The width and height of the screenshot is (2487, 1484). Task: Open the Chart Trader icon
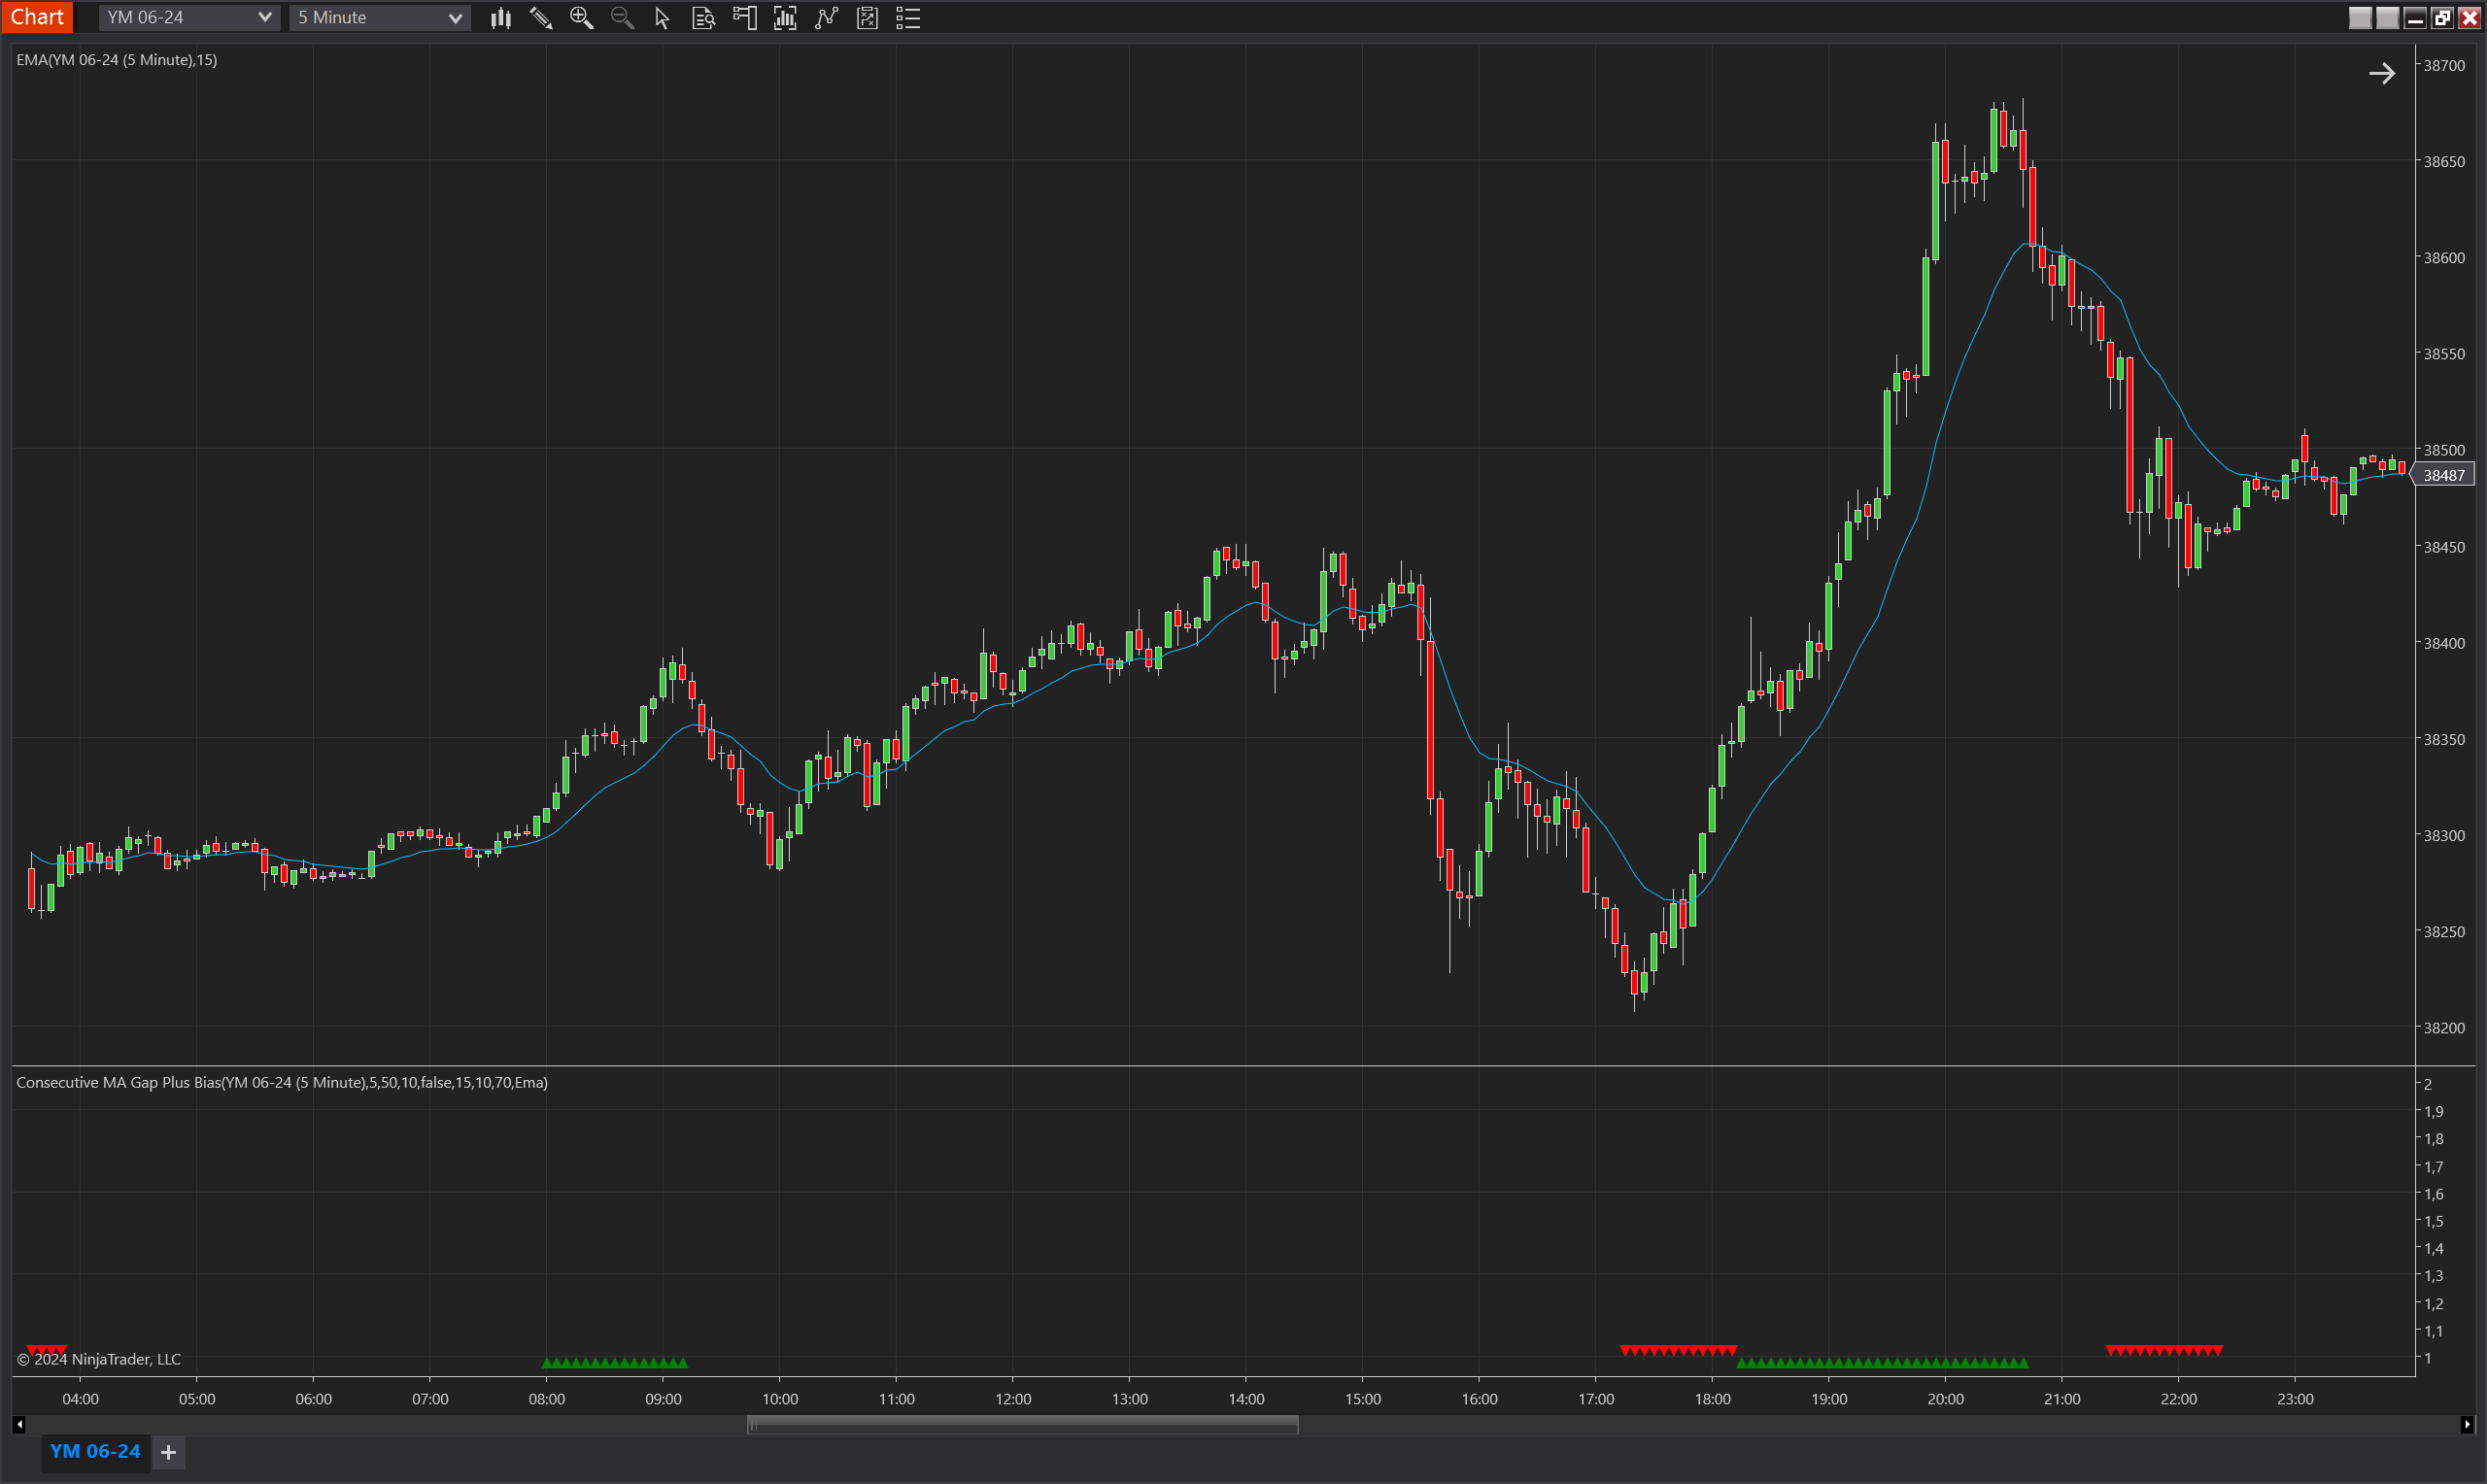pyautogui.click(x=745, y=18)
